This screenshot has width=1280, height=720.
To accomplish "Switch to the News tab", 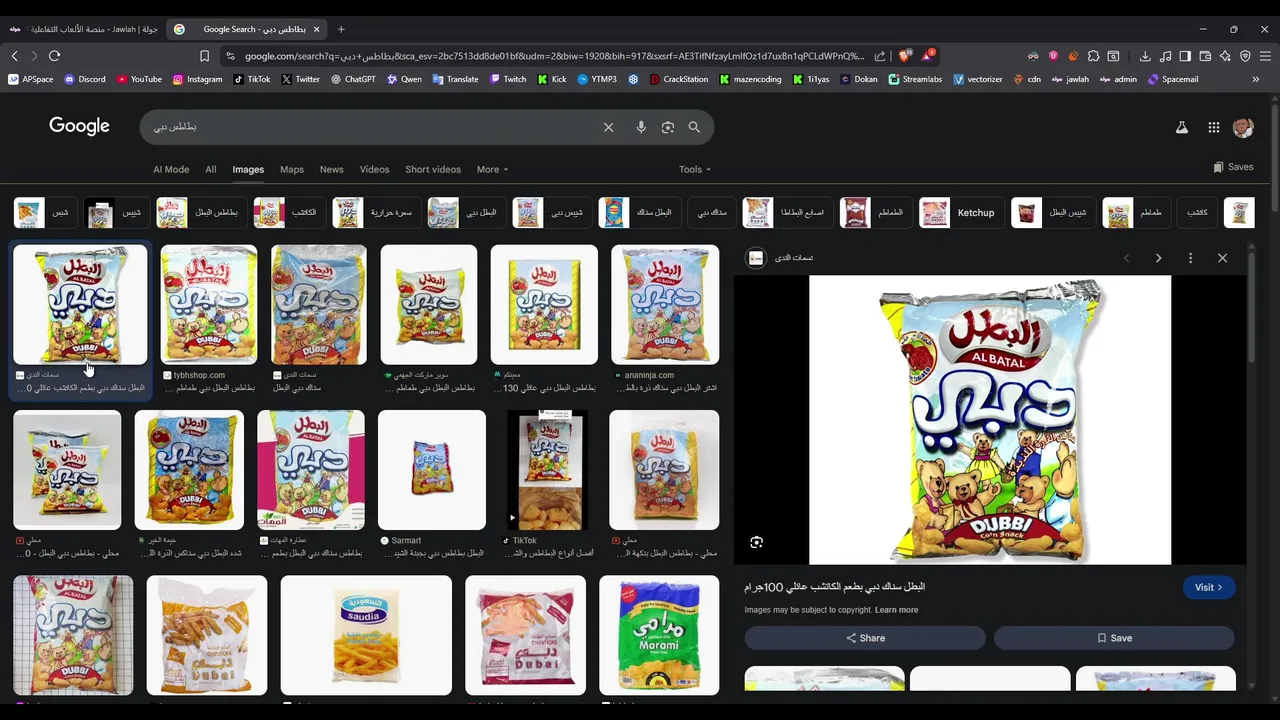I will (331, 169).
